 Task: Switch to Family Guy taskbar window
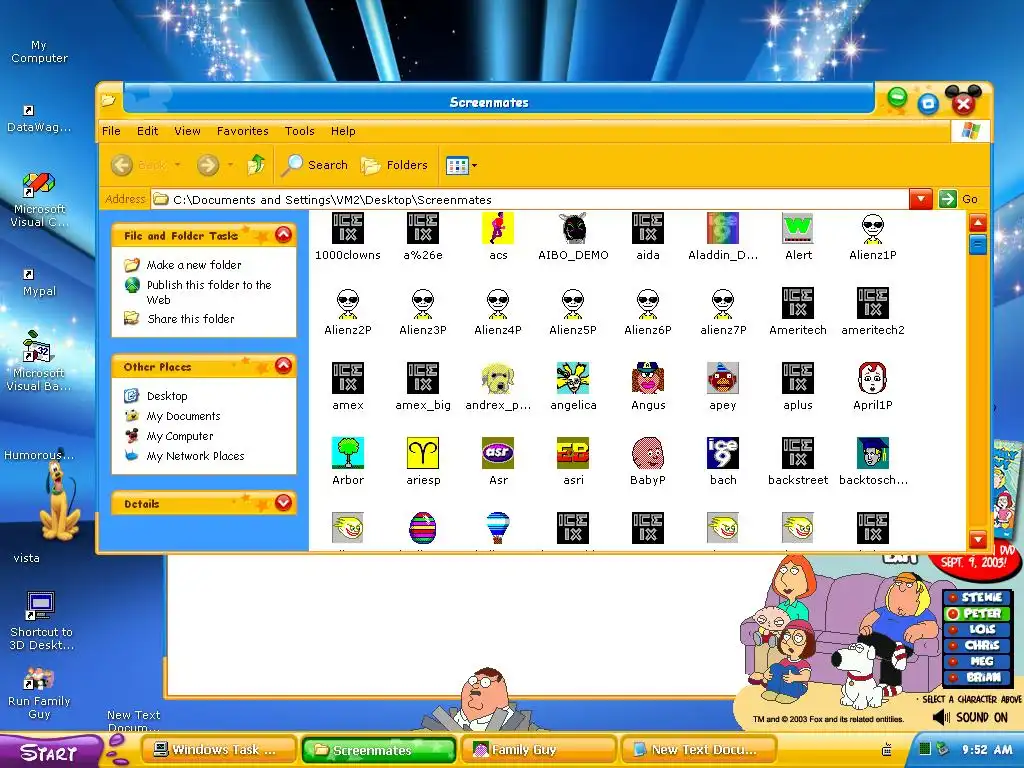(x=539, y=750)
